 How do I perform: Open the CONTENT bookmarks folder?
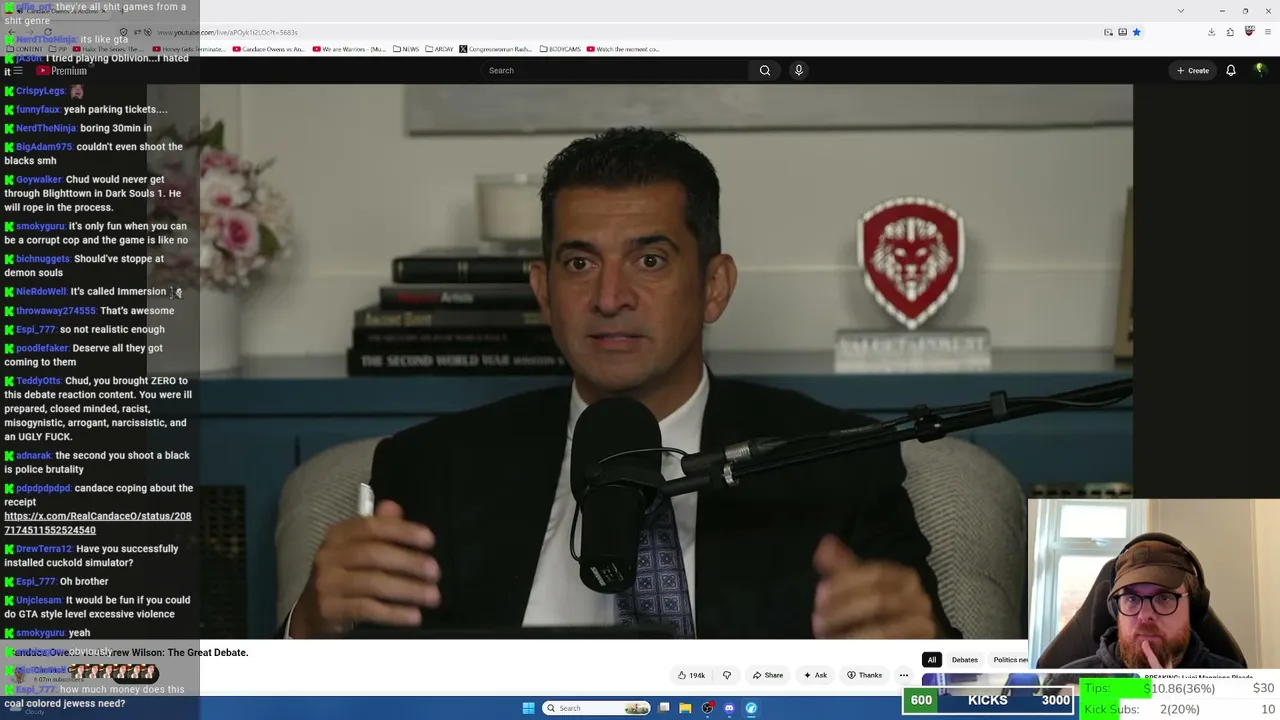pyautogui.click(x=25, y=49)
